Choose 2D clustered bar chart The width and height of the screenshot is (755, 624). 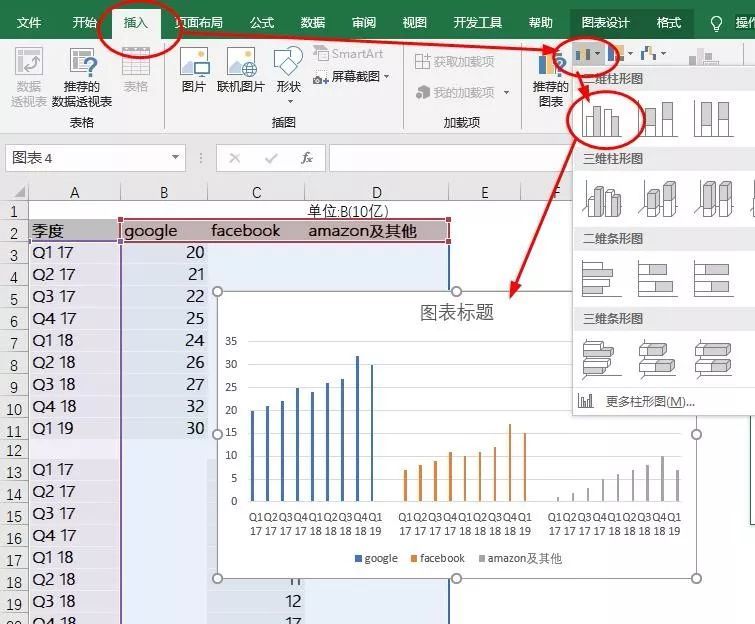[601, 278]
